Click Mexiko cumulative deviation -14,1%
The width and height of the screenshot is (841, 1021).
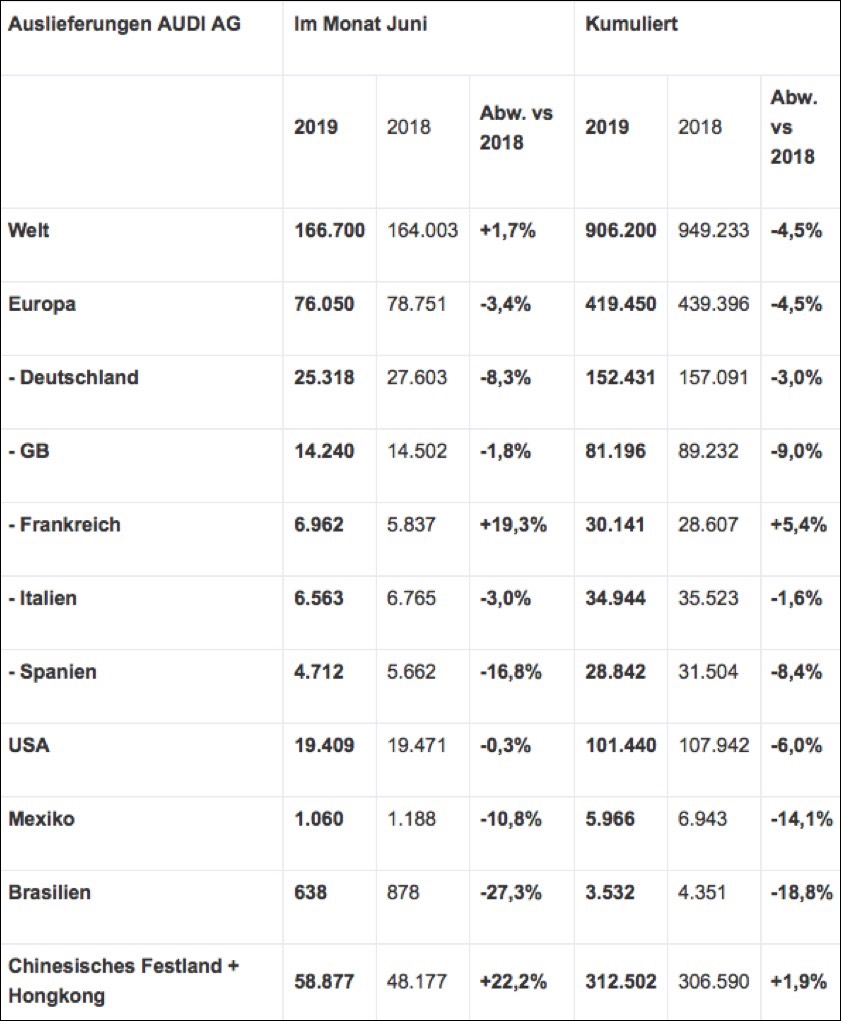tap(801, 819)
